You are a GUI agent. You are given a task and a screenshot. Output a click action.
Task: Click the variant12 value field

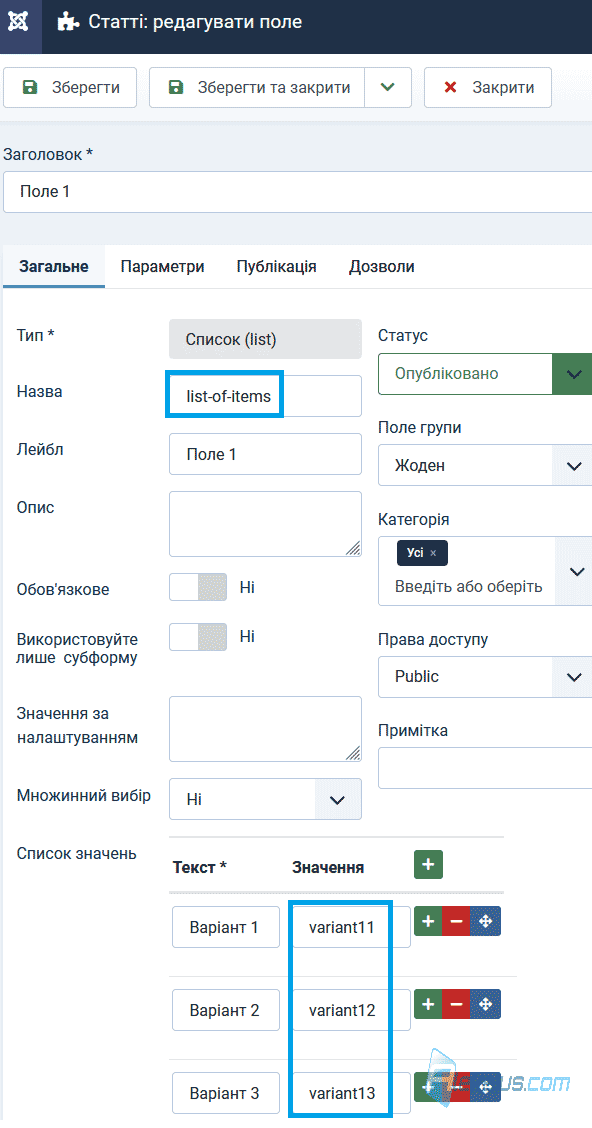(351, 1010)
